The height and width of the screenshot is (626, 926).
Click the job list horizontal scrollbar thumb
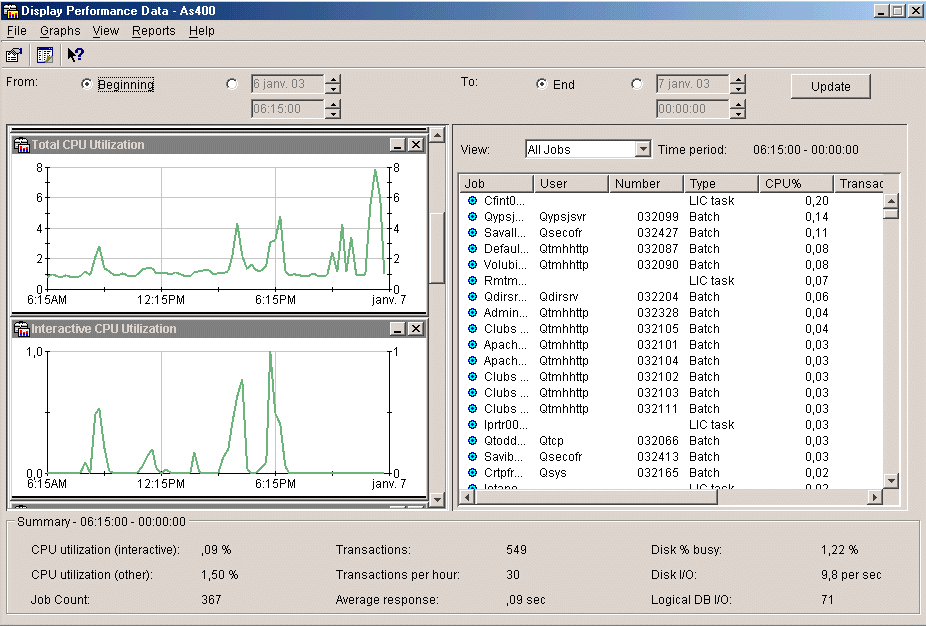pyautogui.click(x=596, y=497)
